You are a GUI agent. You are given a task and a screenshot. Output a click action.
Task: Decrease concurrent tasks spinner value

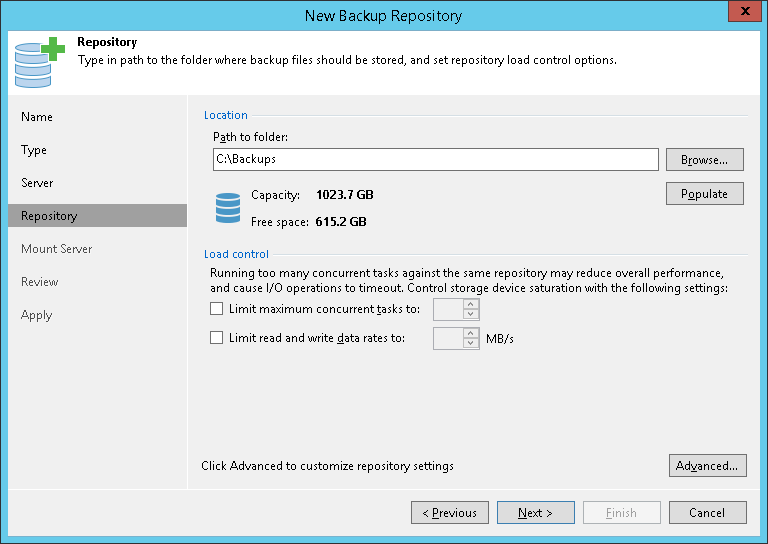472,315
